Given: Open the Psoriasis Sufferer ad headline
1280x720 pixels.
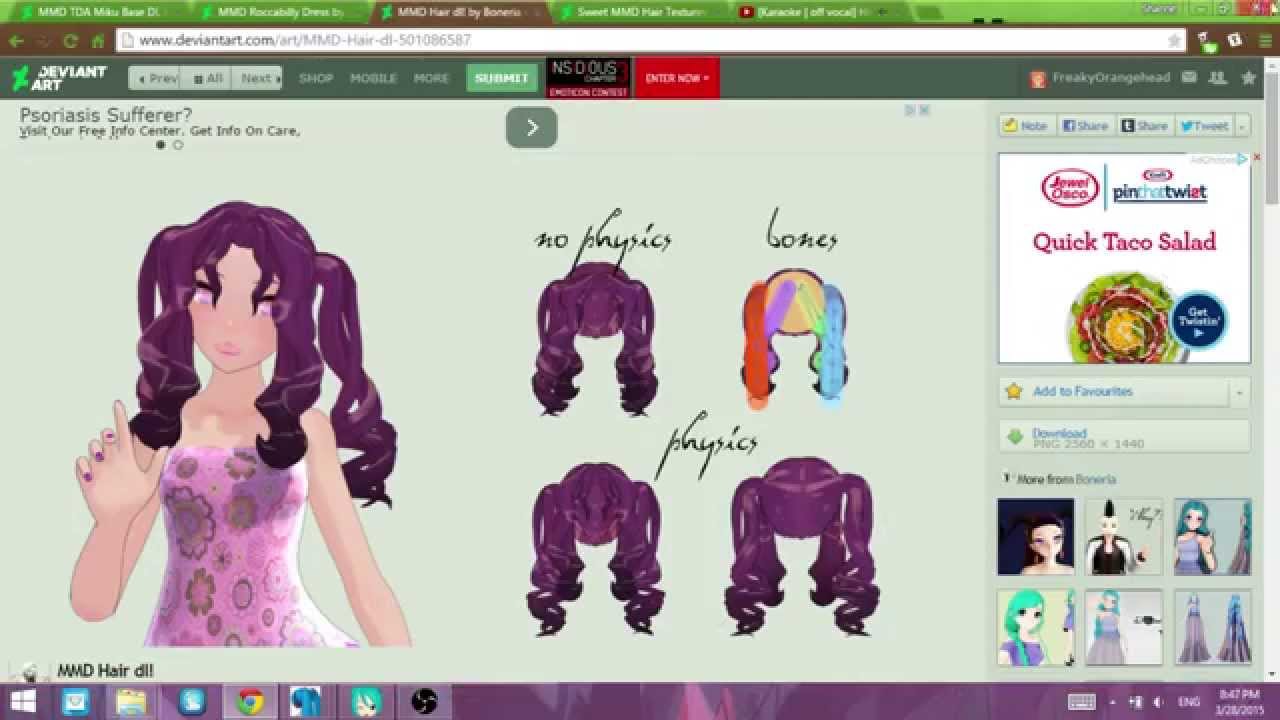Looking at the screenshot, I should point(106,115).
